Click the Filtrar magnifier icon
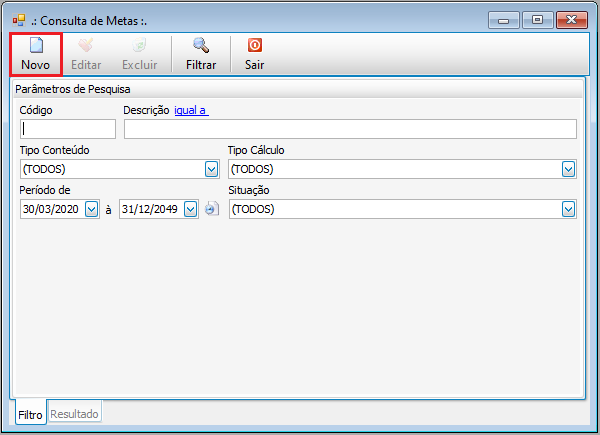The height and width of the screenshot is (435, 600). (201, 45)
